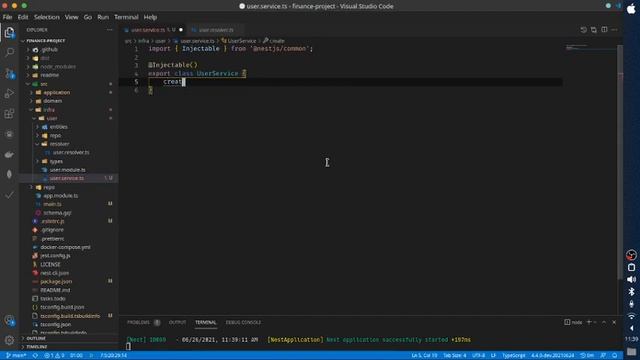Open the Explorer view in activity bar
640x360 pixels.
tap(9, 33)
